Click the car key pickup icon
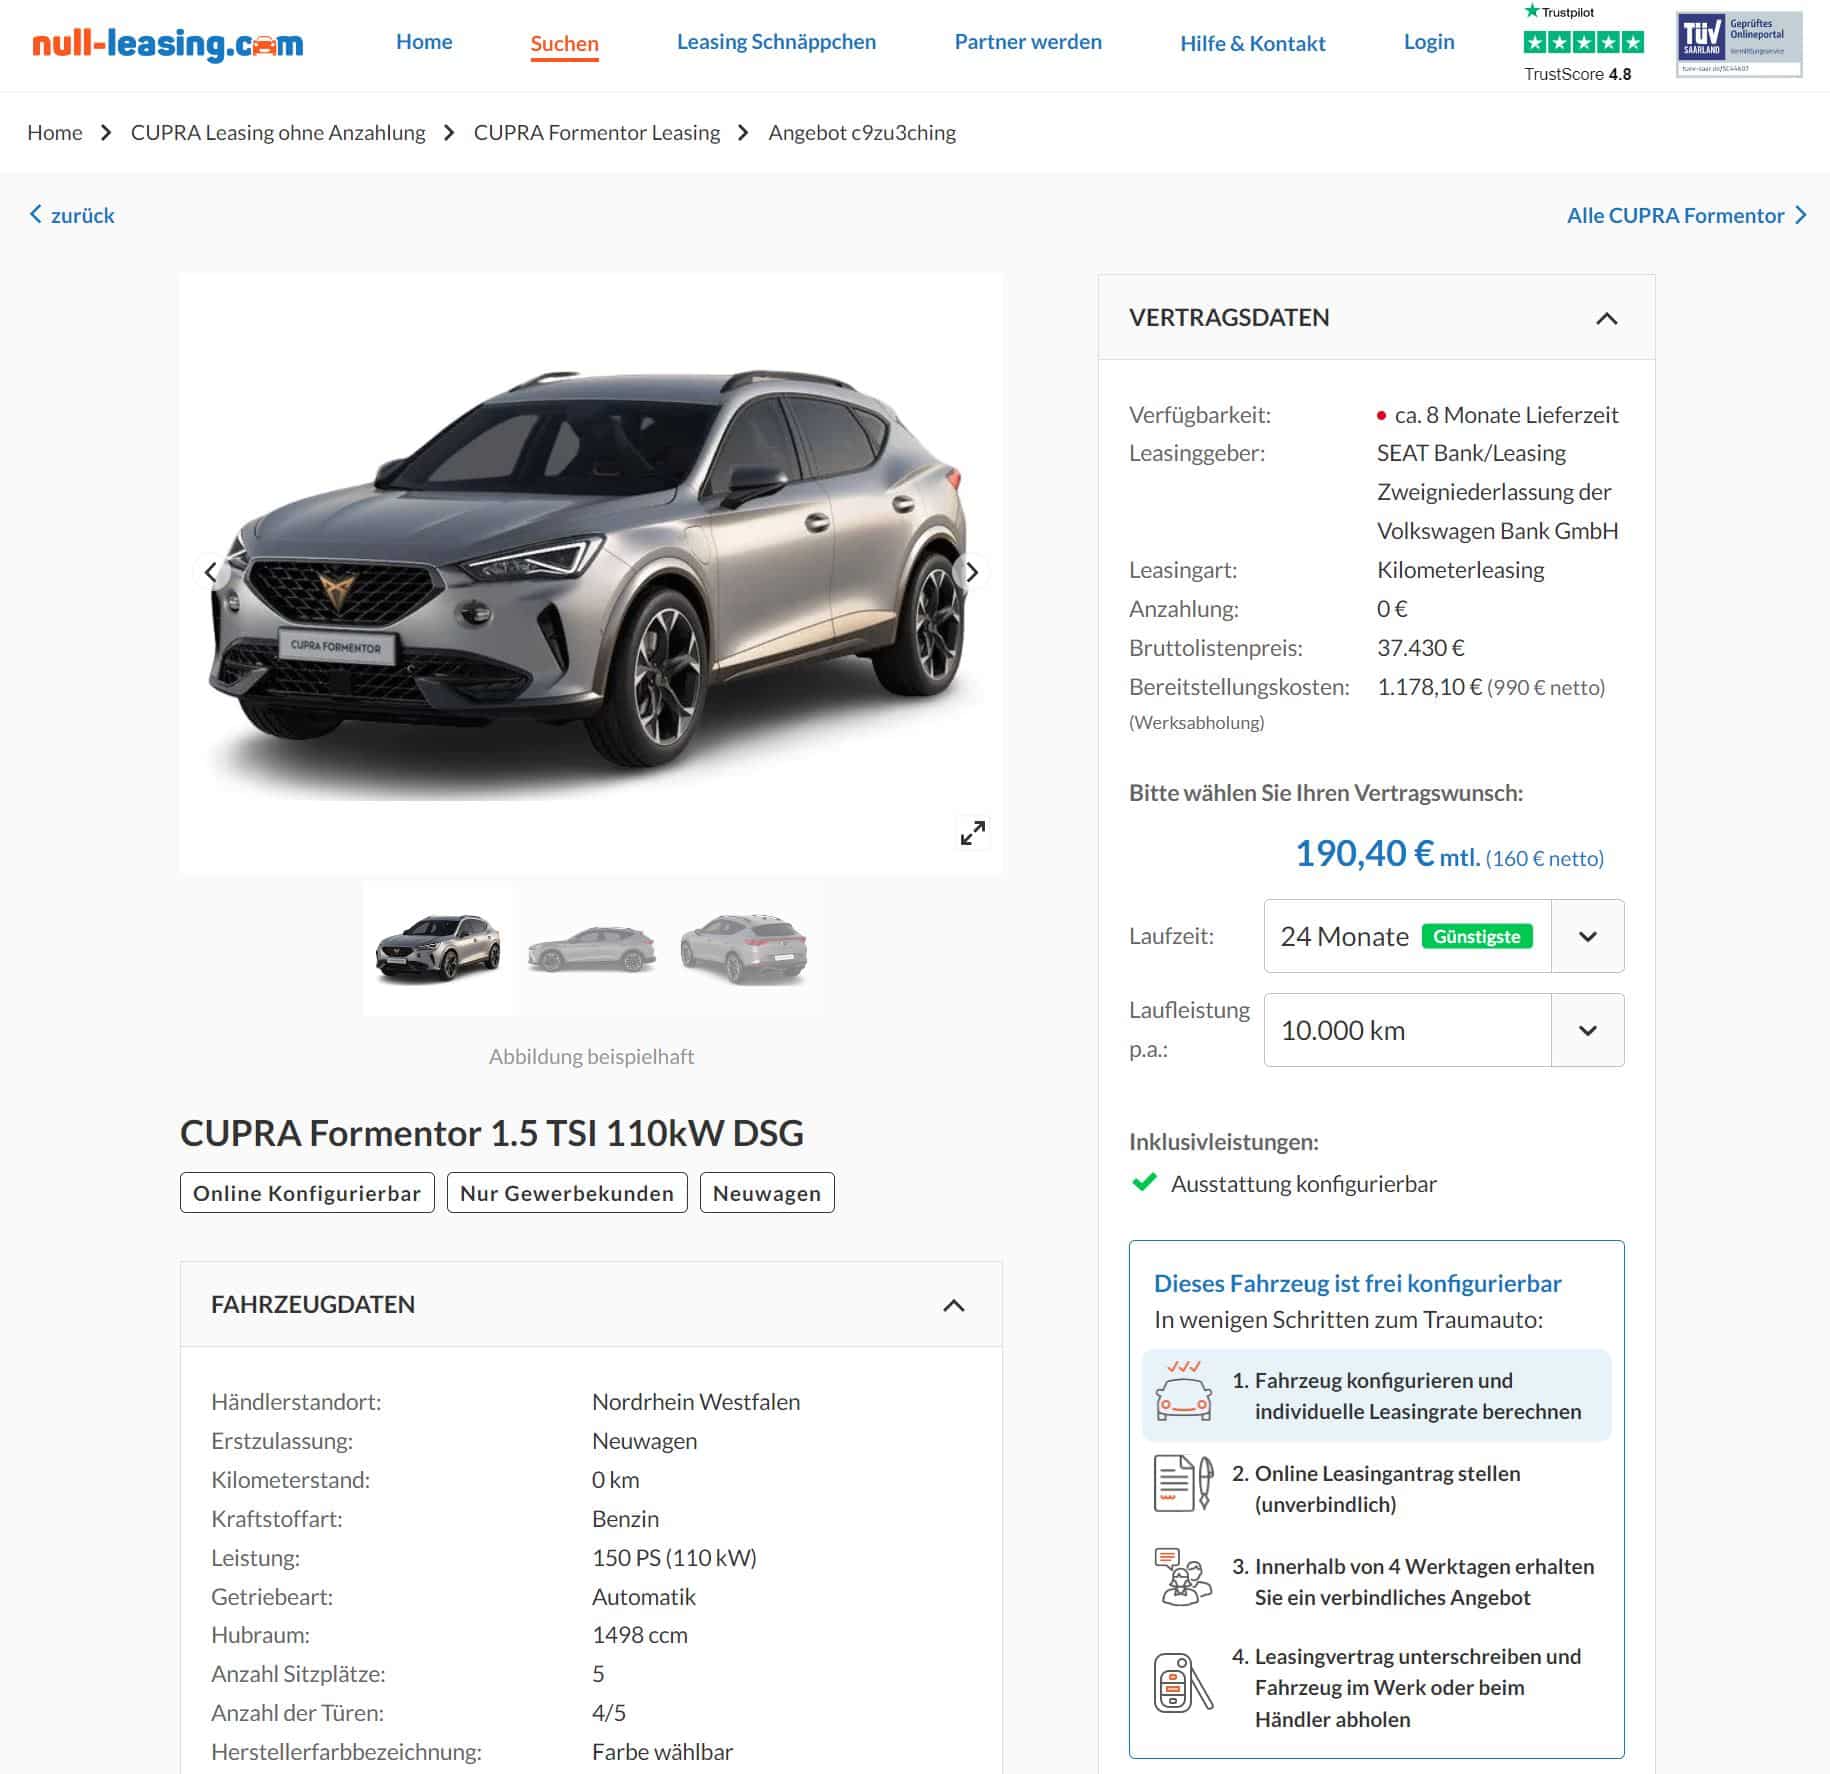Screen dimensions: 1830x1774 [1184, 1683]
